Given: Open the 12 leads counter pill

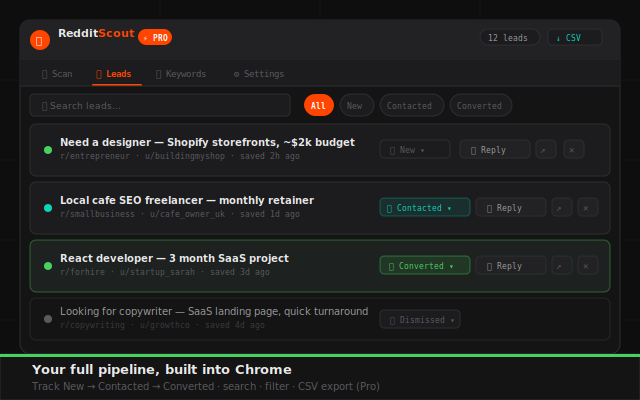Looking at the screenshot, I should [x=509, y=38].
